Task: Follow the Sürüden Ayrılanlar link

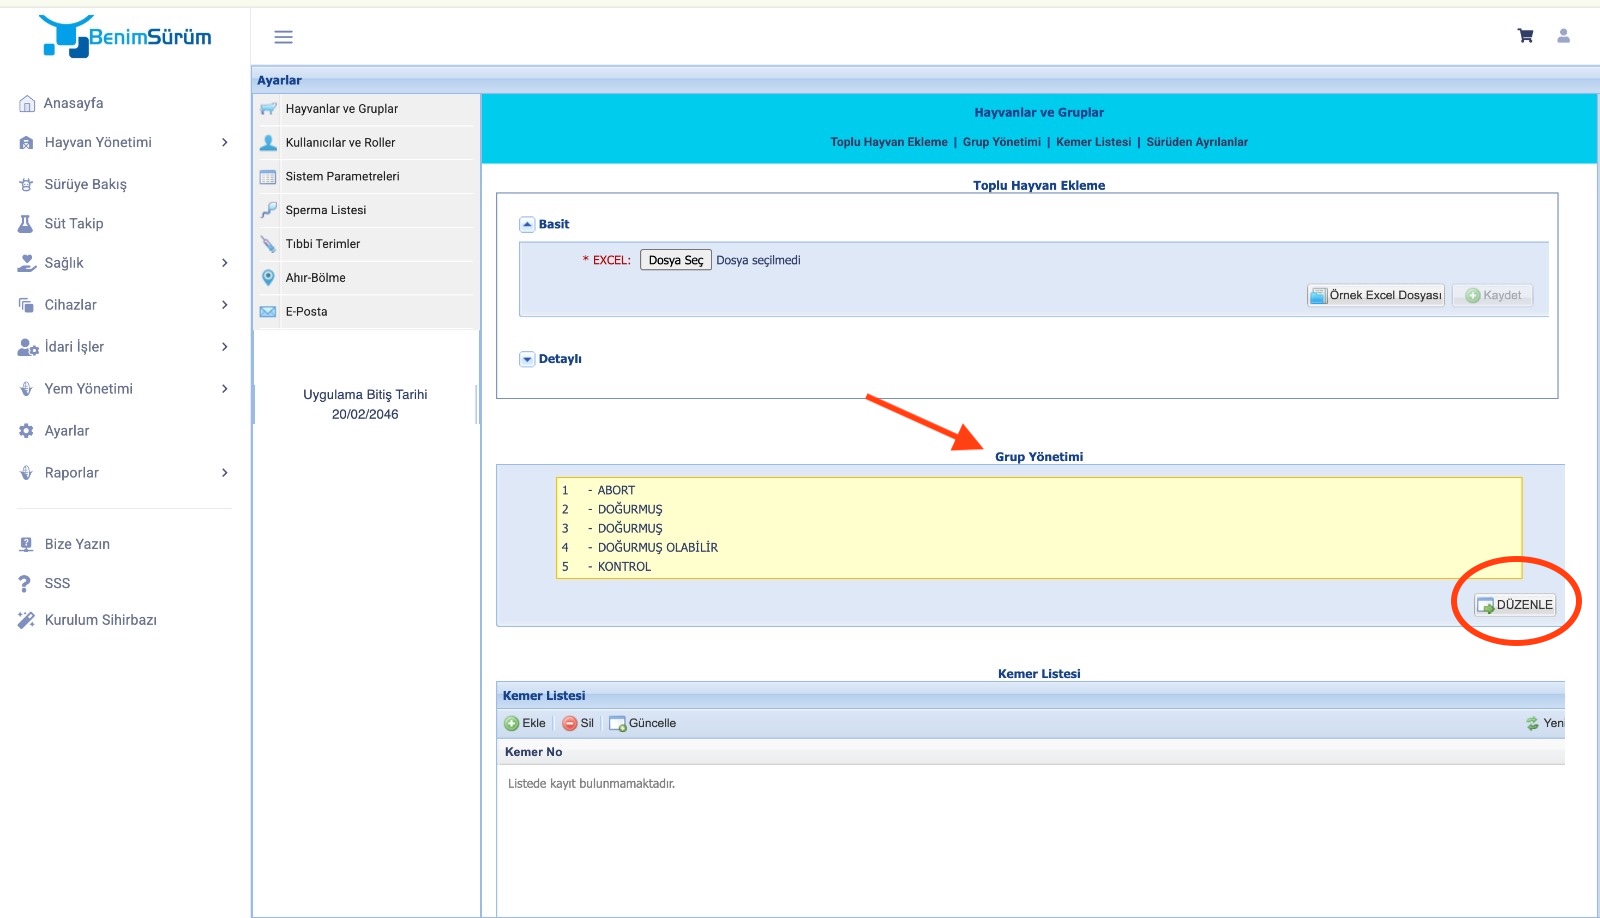Action: click(1197, 142)
